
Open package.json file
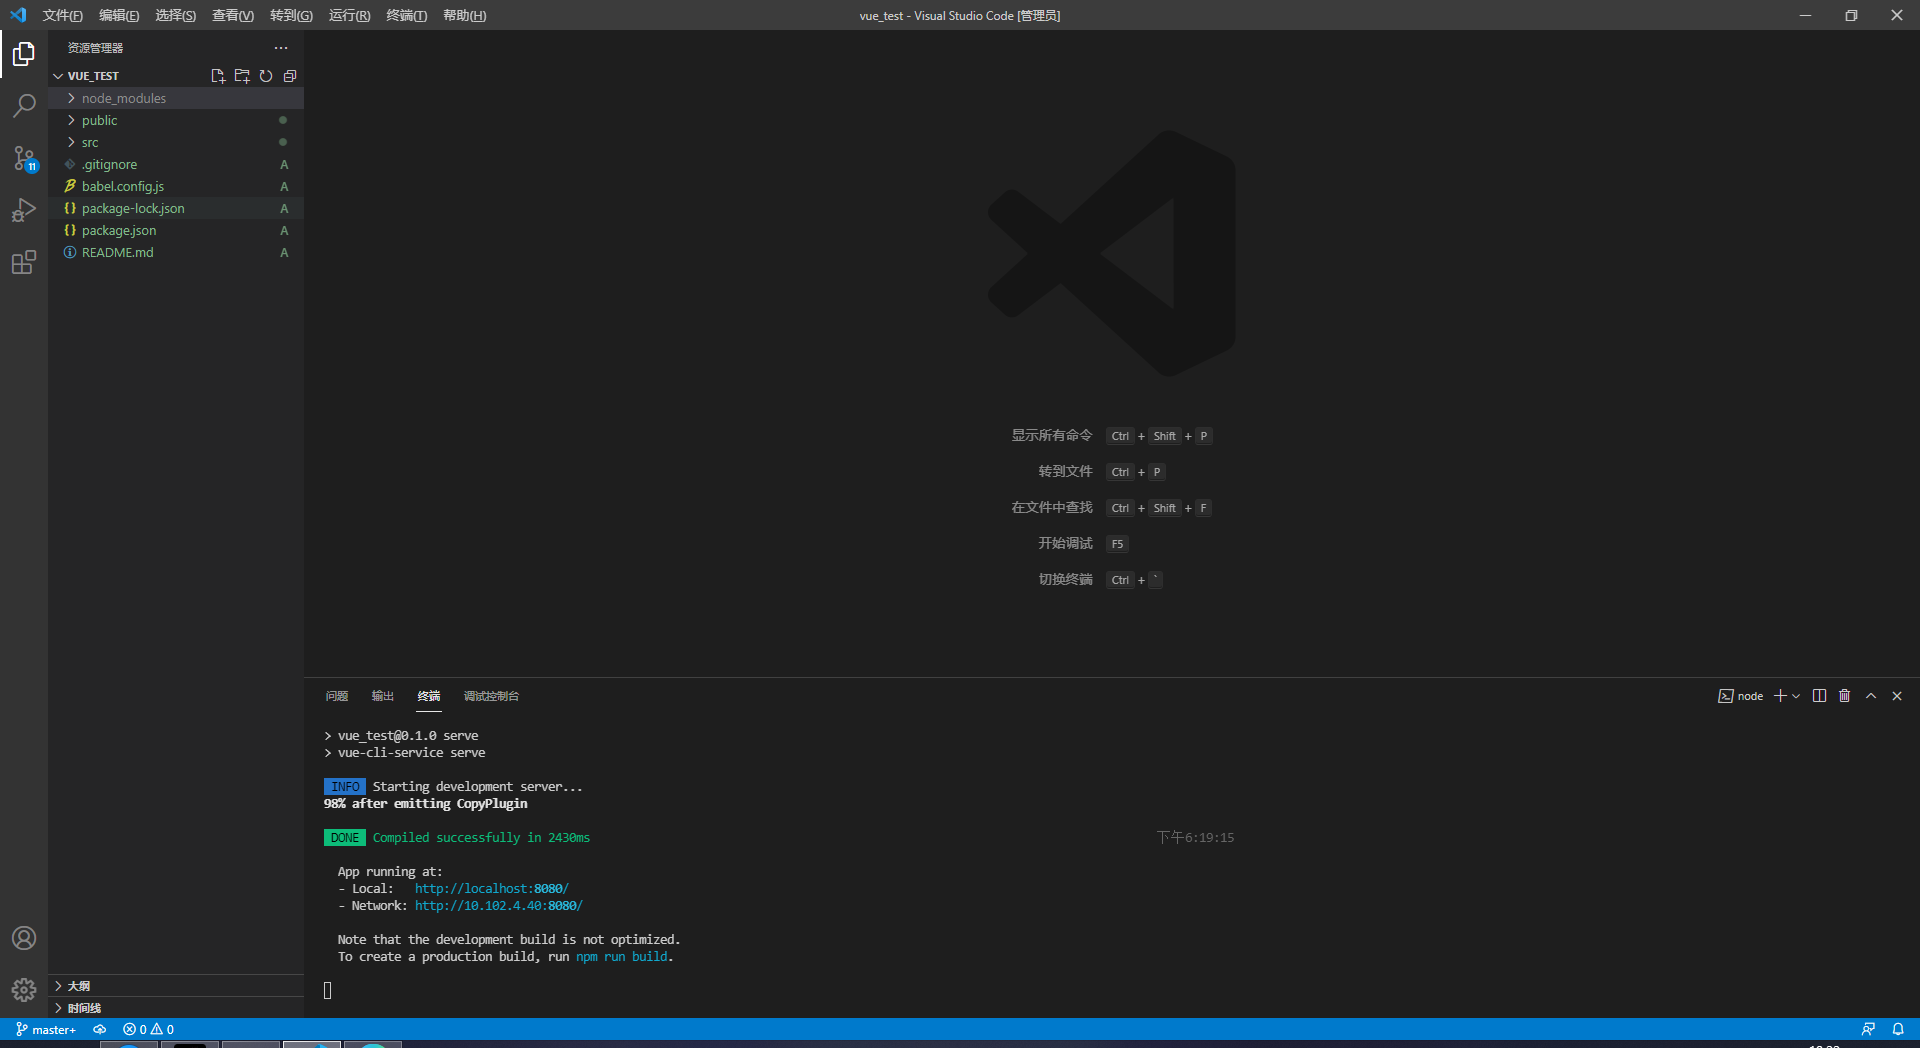click(176, 230)
